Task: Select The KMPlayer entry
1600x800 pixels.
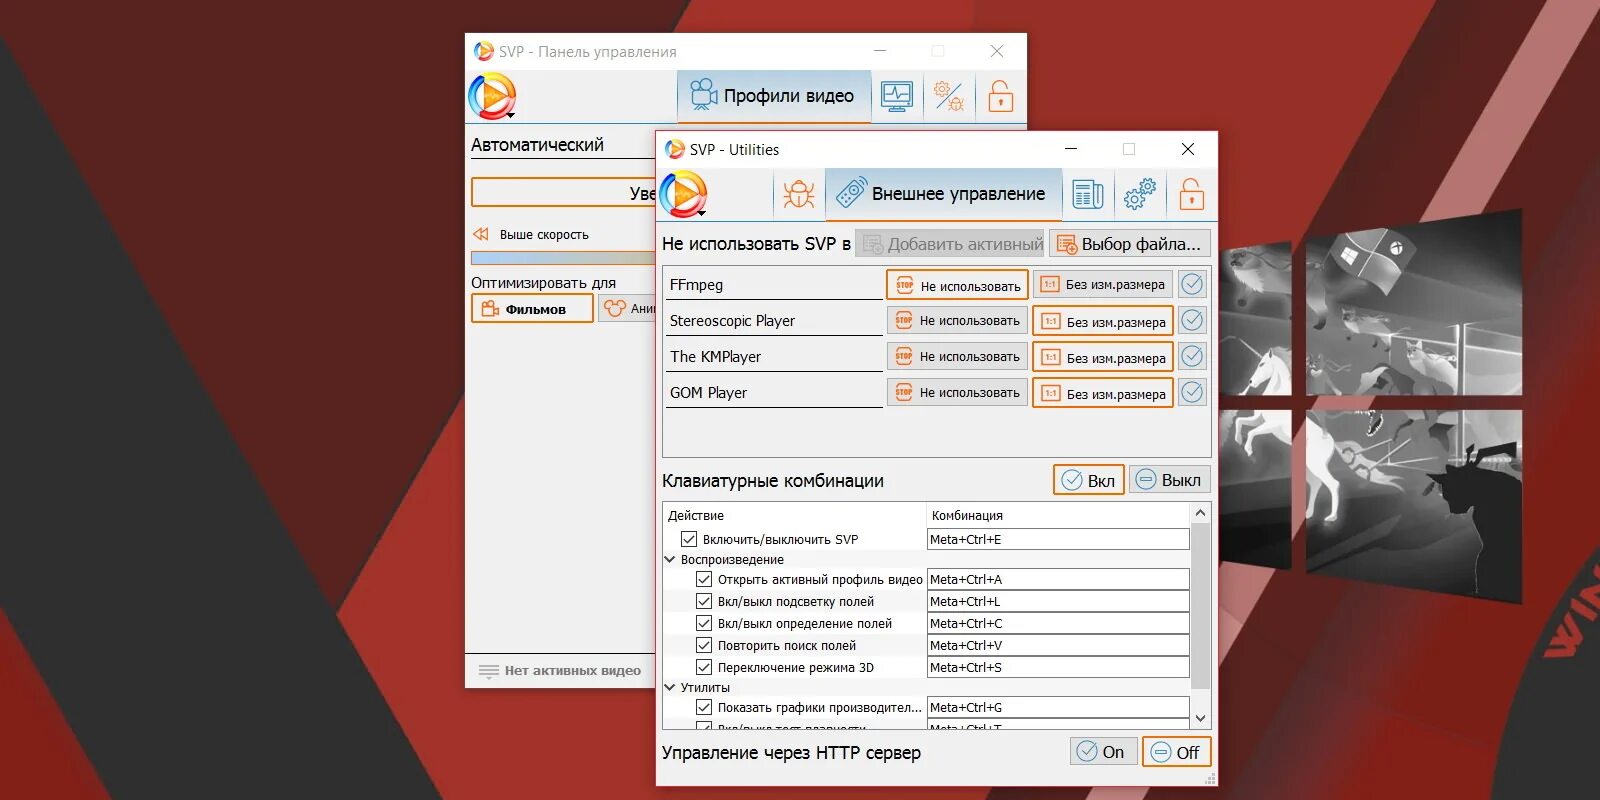Action: point(774,357)
